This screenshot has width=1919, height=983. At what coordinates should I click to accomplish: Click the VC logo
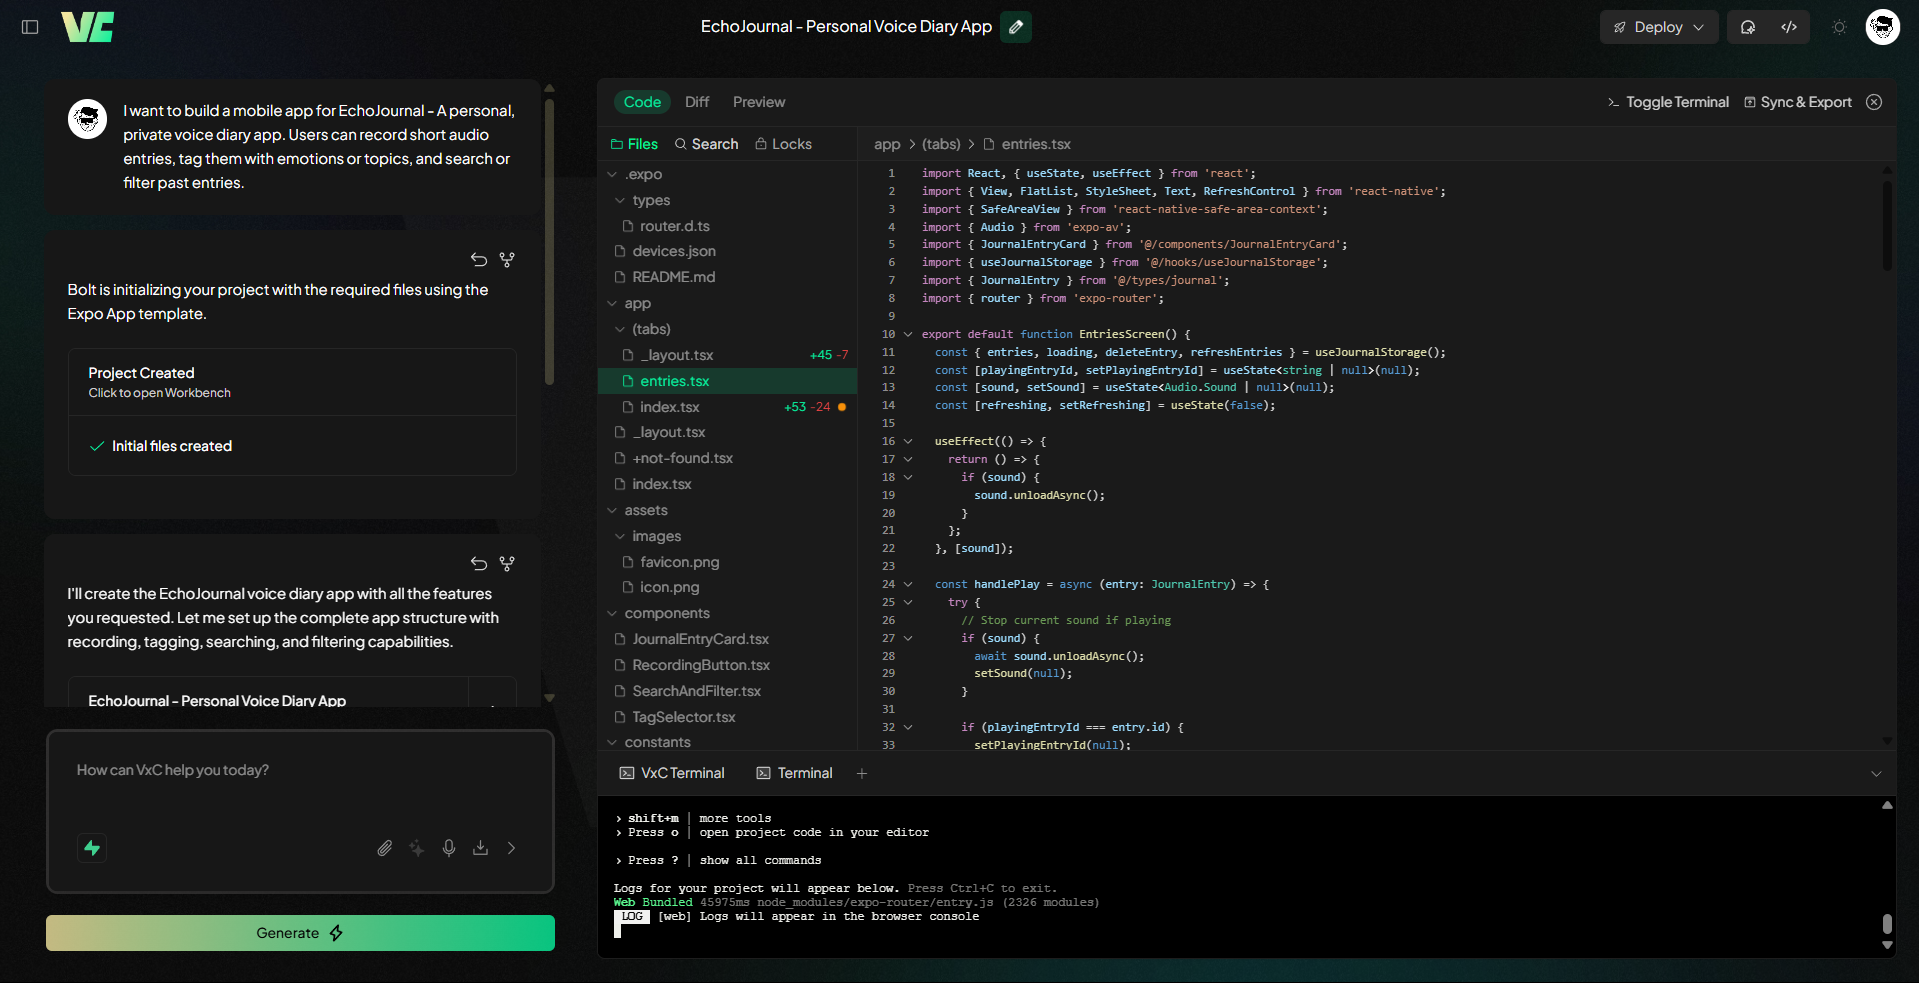coord(88,27)
